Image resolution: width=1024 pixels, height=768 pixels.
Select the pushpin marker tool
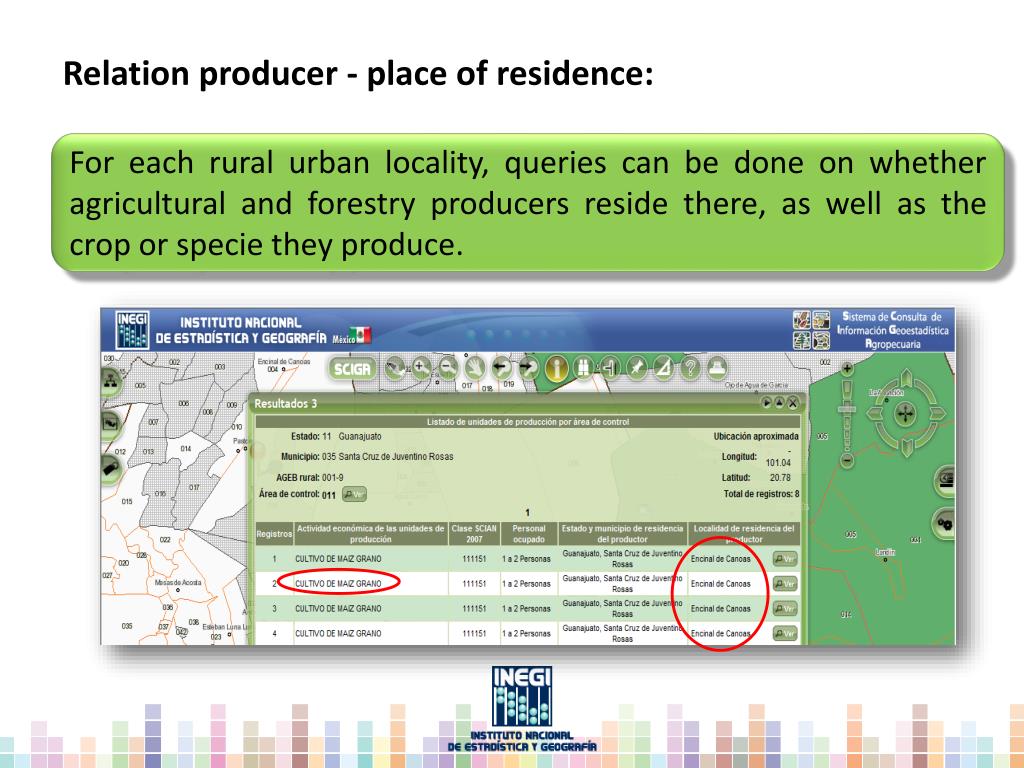(636, 368)
